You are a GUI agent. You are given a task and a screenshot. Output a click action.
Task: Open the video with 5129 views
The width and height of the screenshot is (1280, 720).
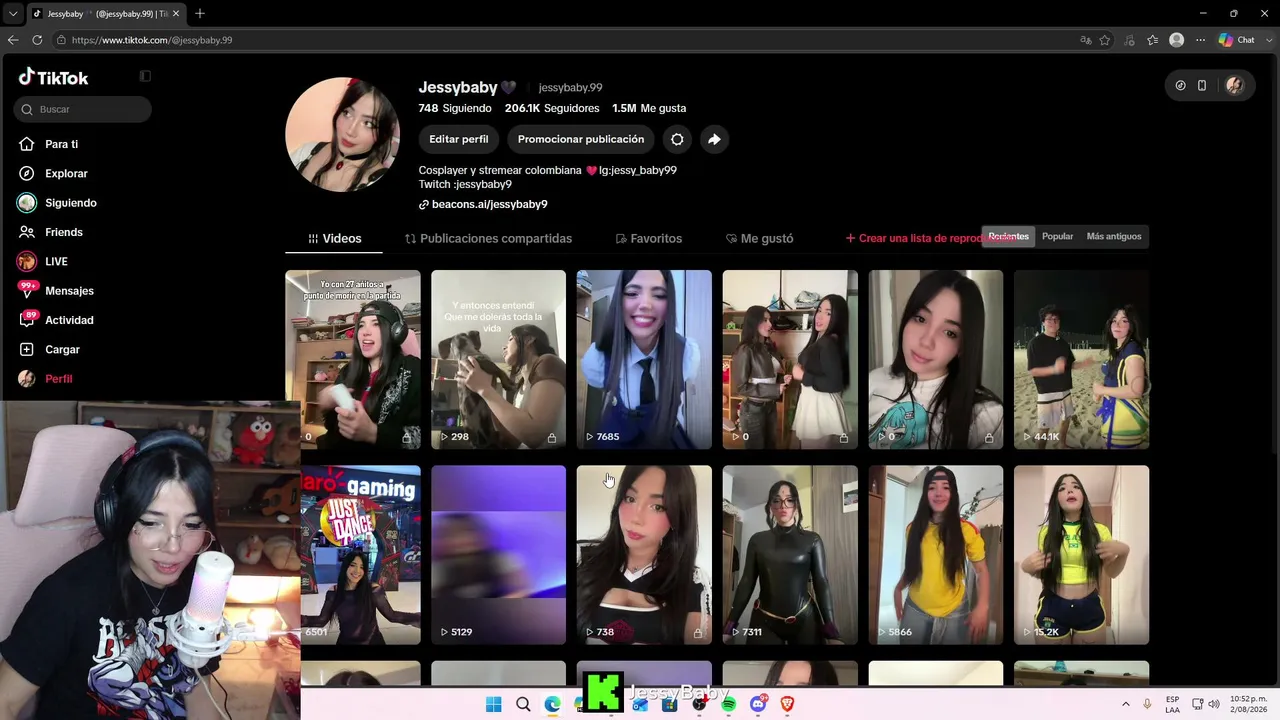(x=498, y=555)
